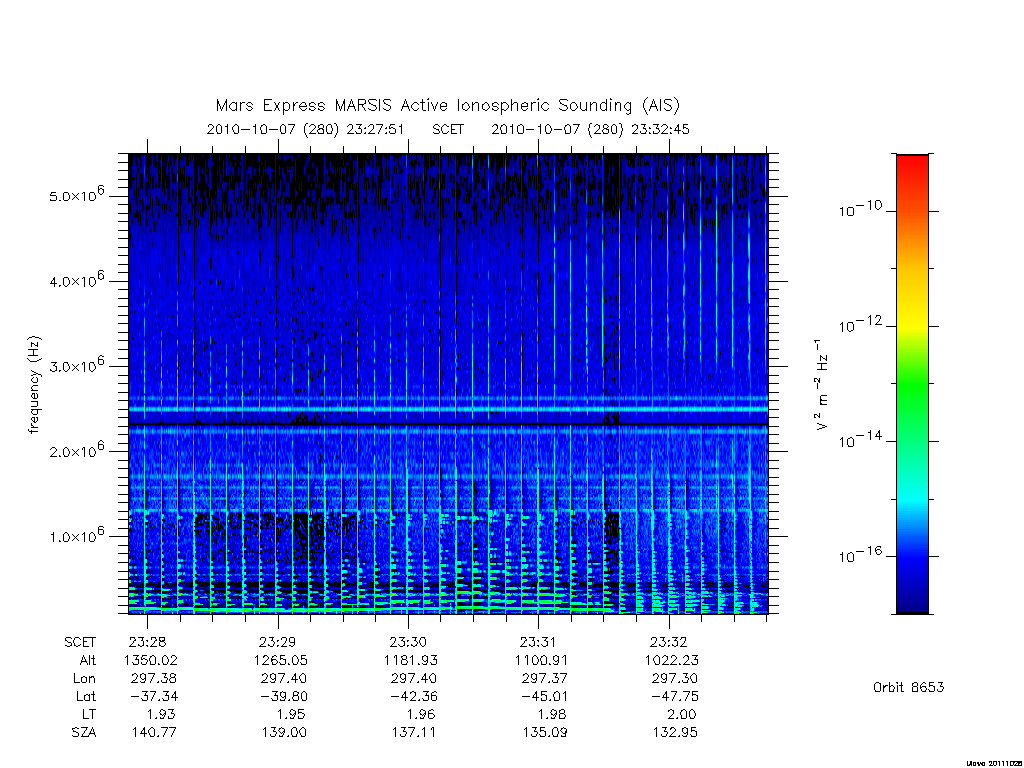
Task: Click x-axis time label '23:28'
Action: tap(148, 642)
